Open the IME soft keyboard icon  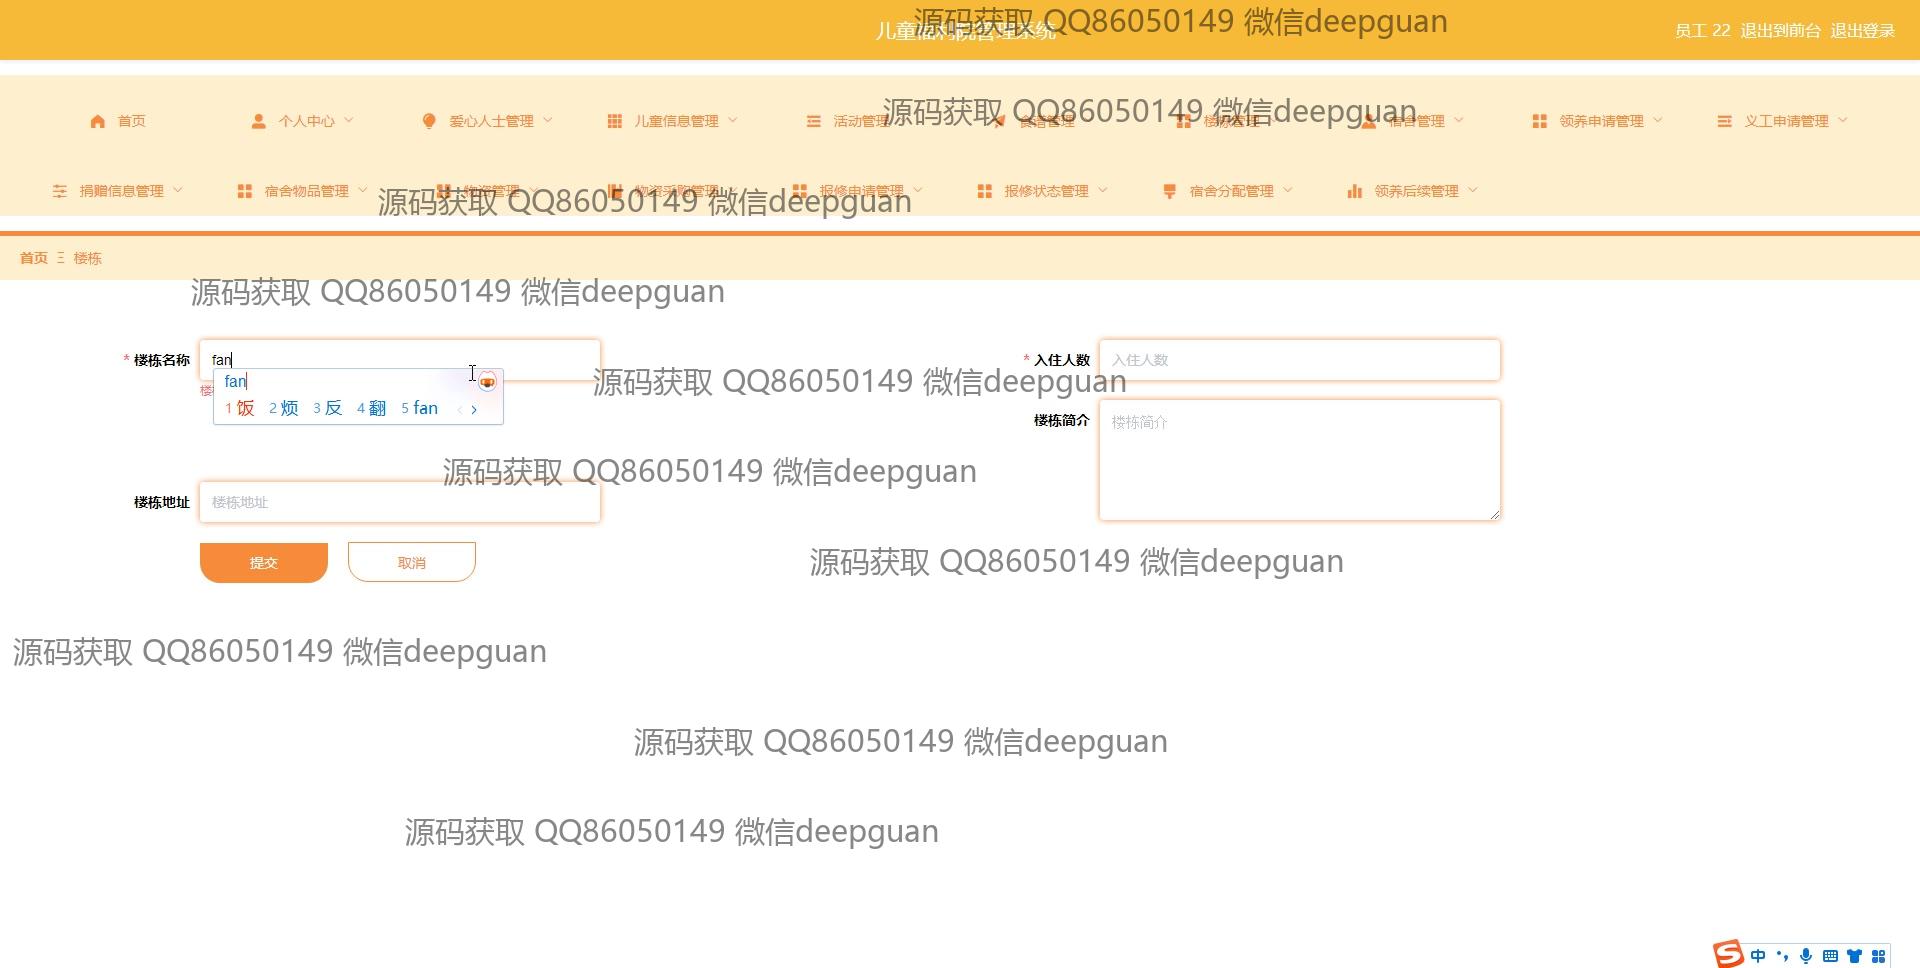(1830, 956)
